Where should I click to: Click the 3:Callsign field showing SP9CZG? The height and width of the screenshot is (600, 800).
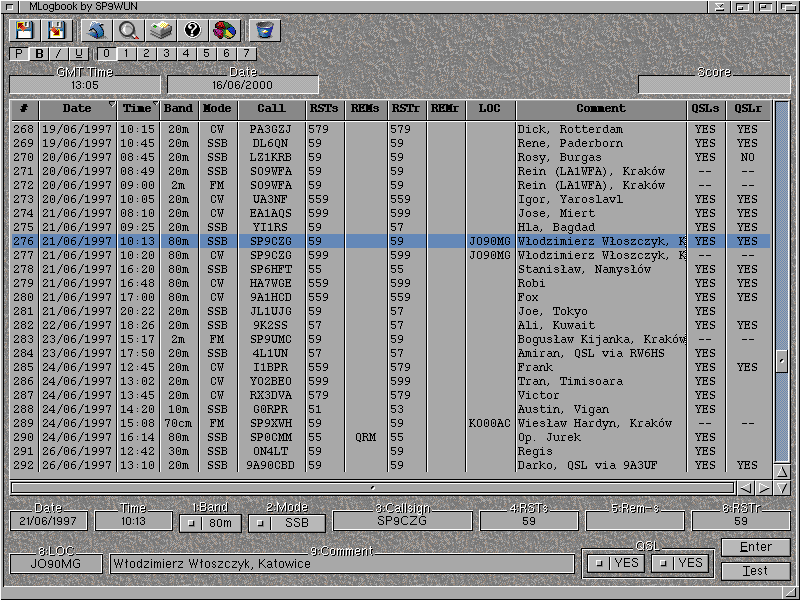(402, 521)
